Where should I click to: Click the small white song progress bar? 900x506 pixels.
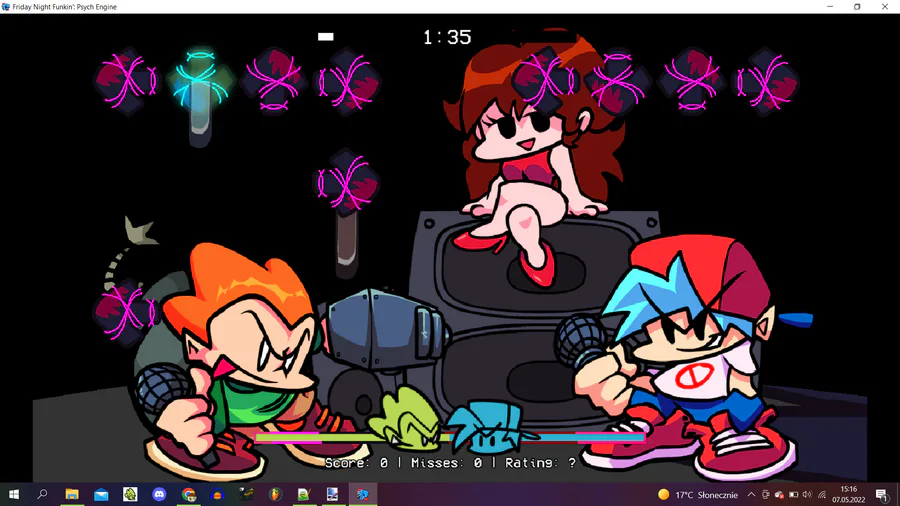pyautogui.click(x=325, y=36)
